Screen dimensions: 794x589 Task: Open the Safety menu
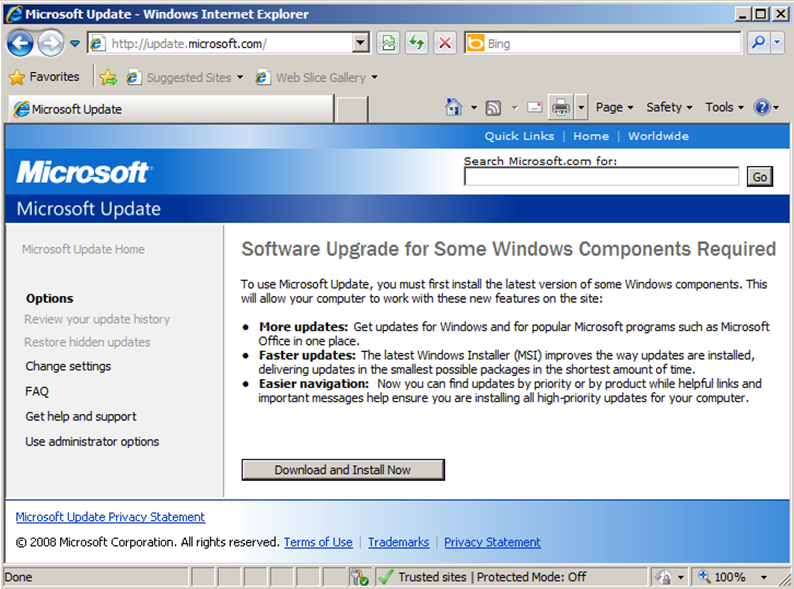(x=669, y=107)
